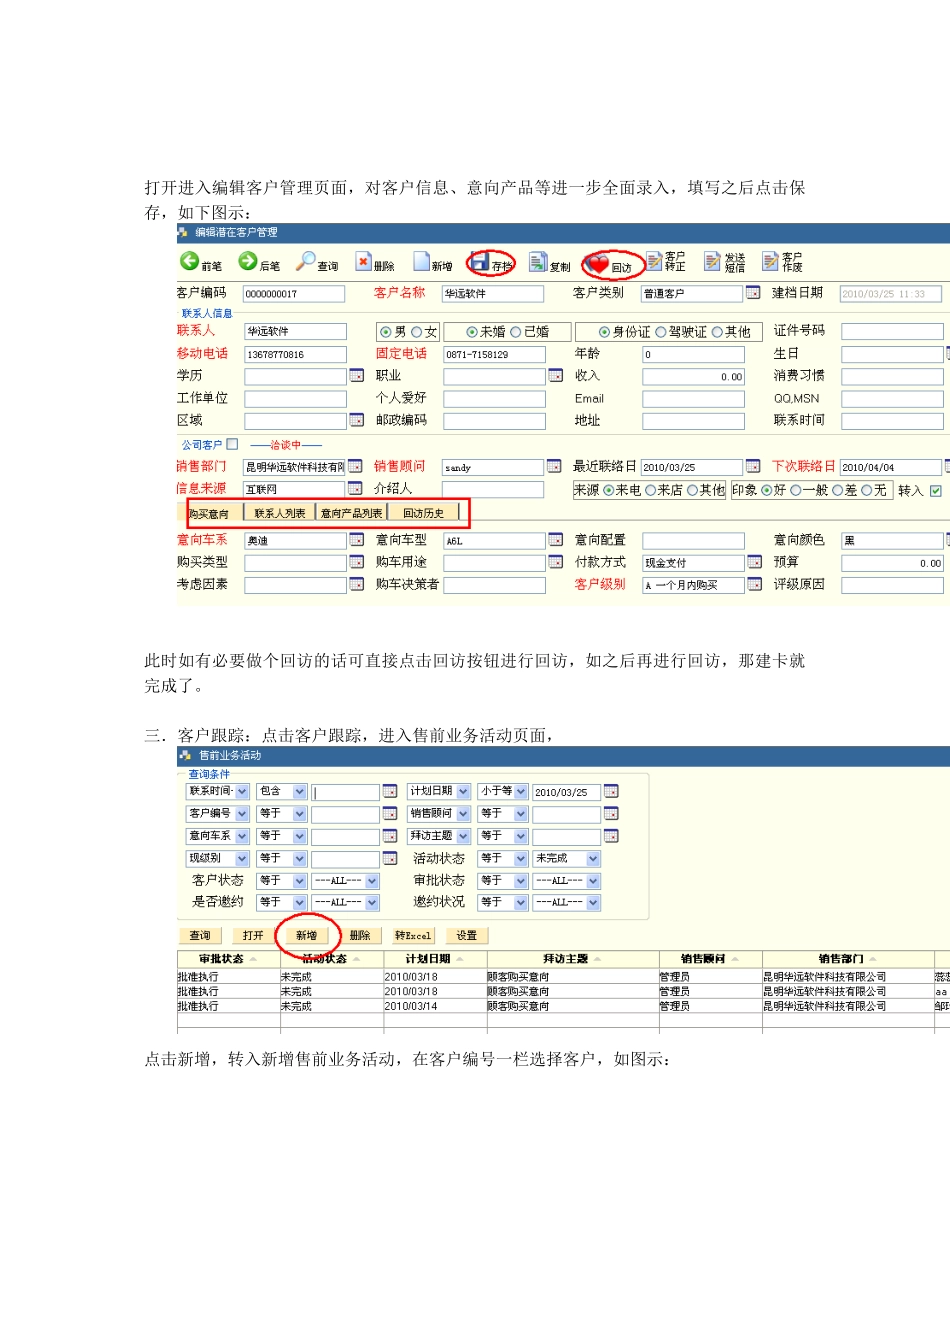This screenshot has height=1344, width=950.
Task: Open picker icon beside 客户类别 field
Action: click(753, 293)
